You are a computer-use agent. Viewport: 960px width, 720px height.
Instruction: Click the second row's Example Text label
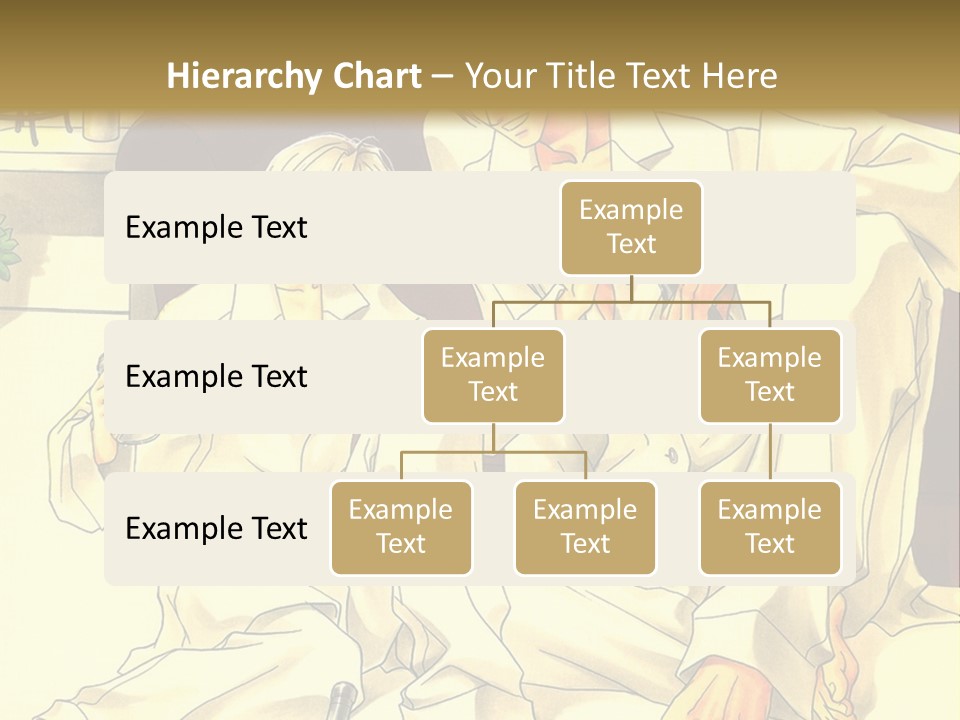(216, 376)
